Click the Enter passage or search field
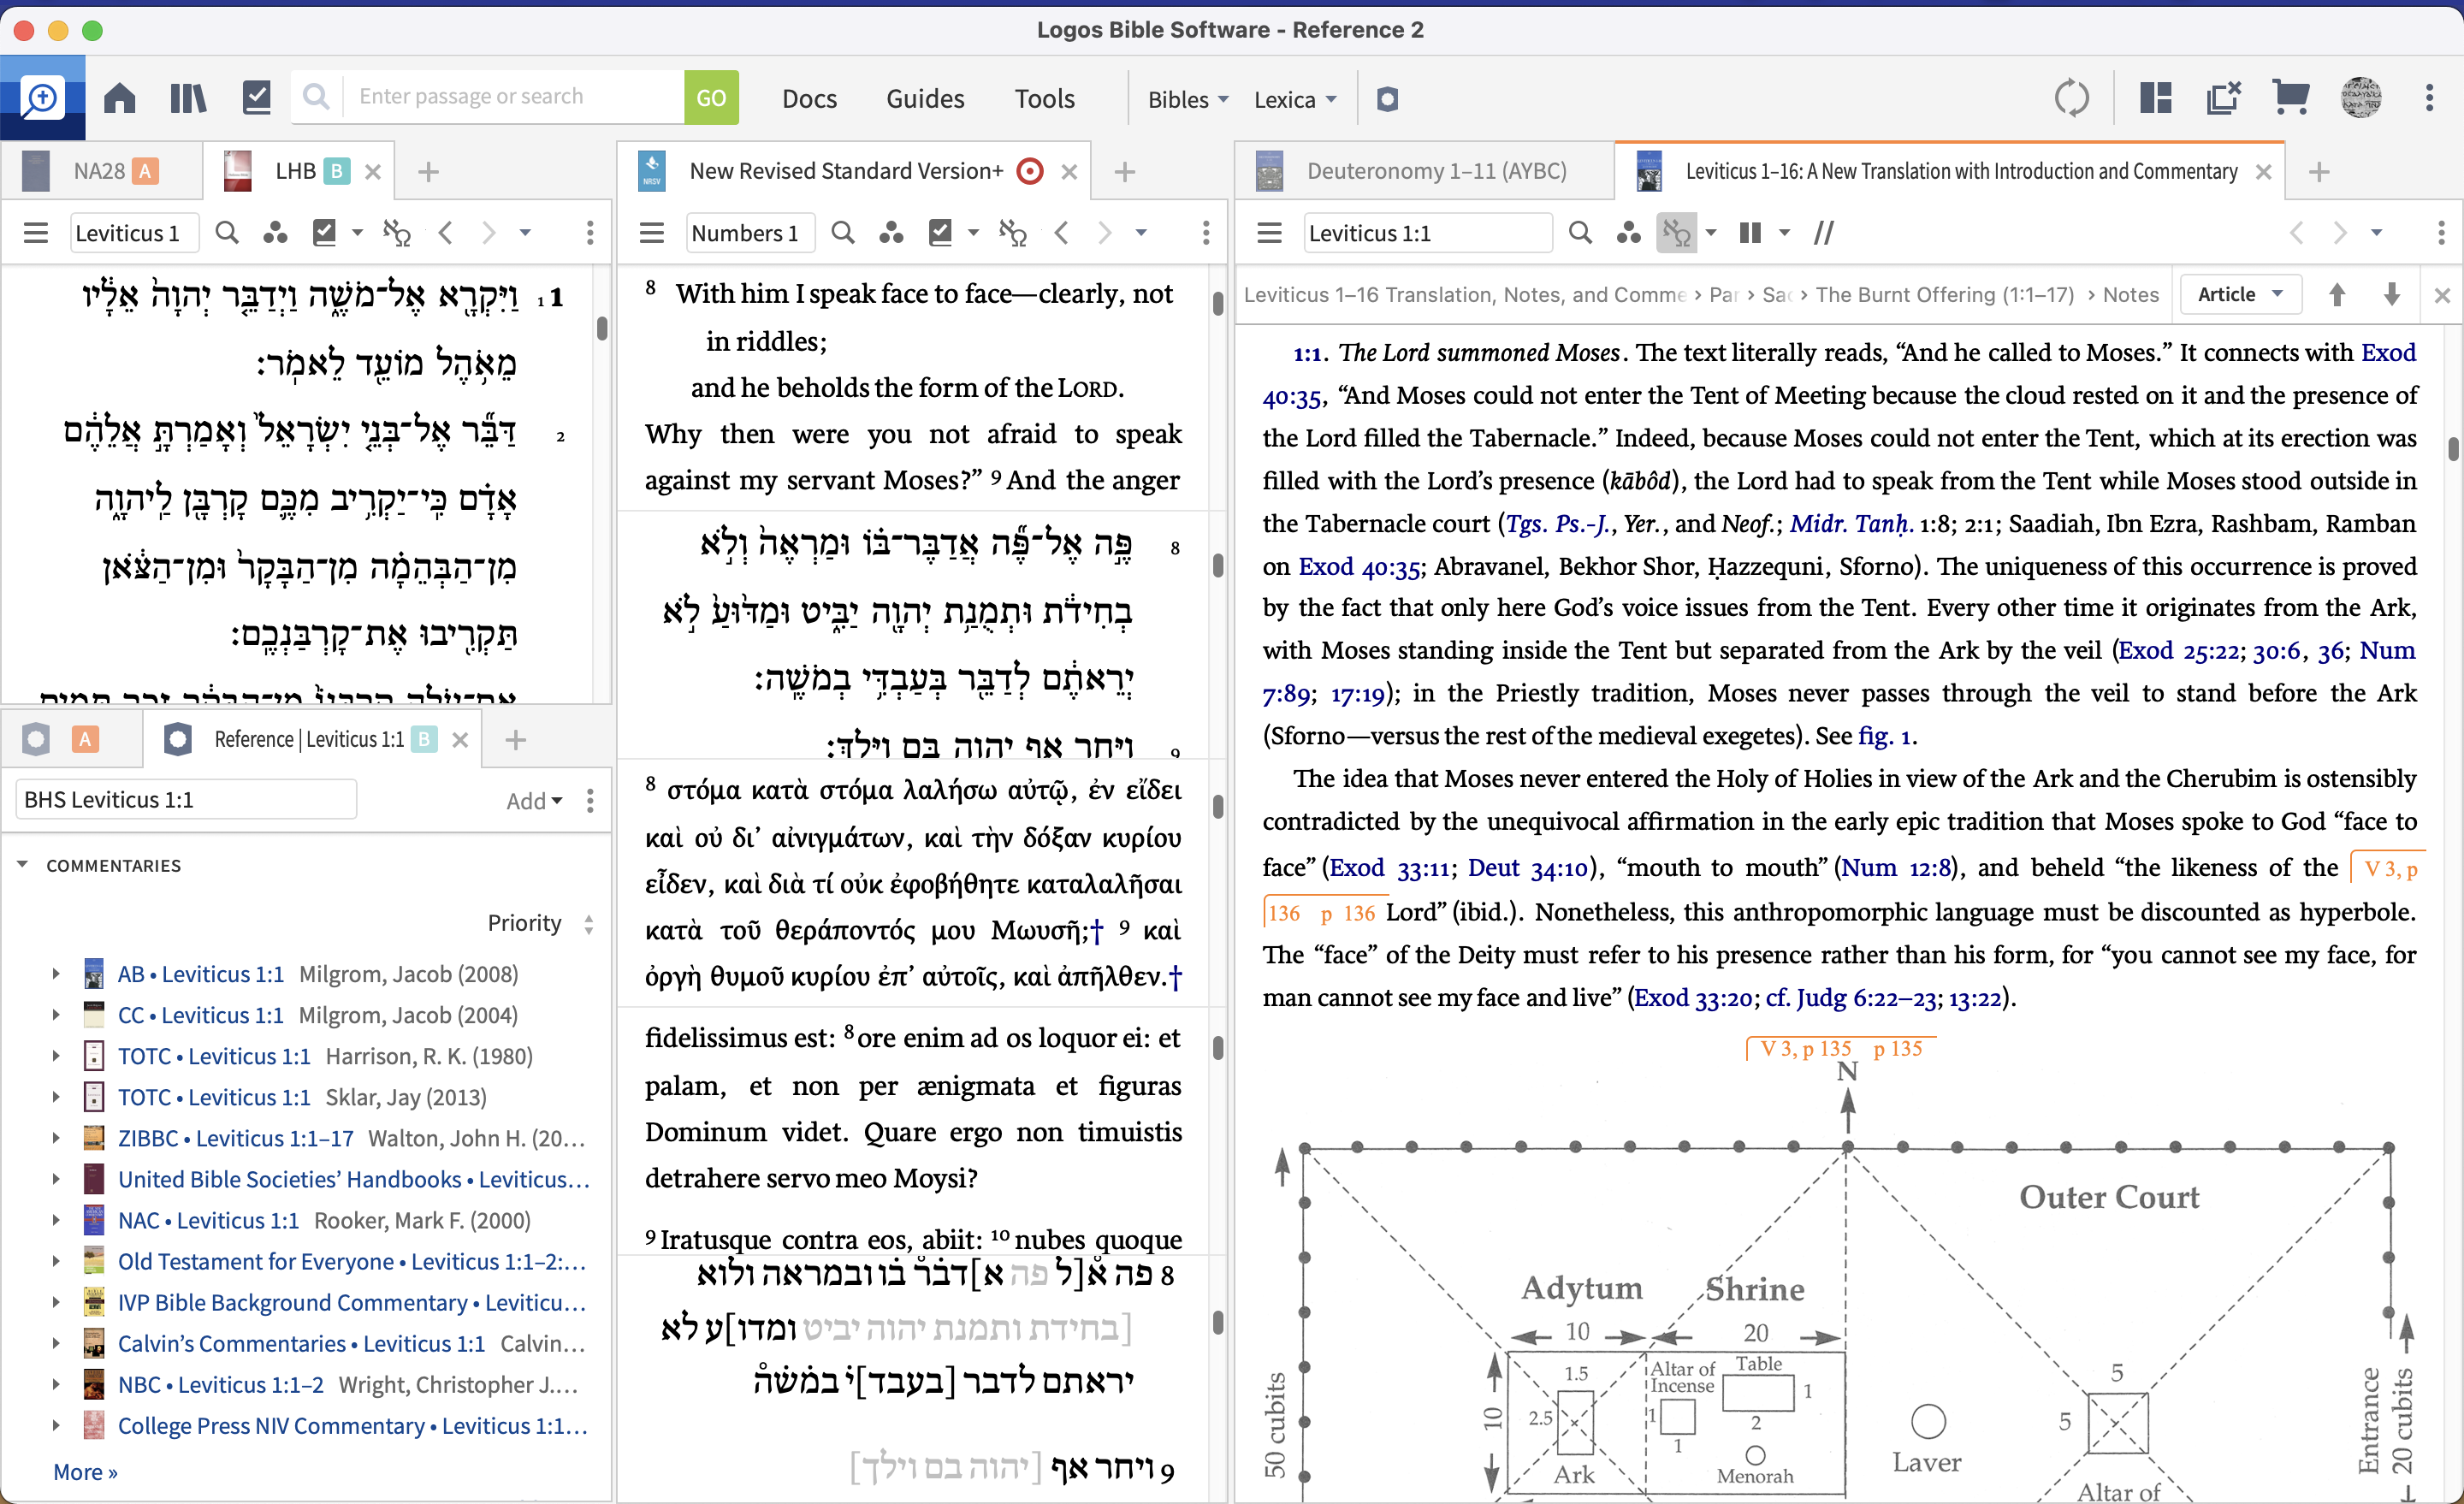The height and width of the screenshot is (1504, 2464). [x=514, y=98]
